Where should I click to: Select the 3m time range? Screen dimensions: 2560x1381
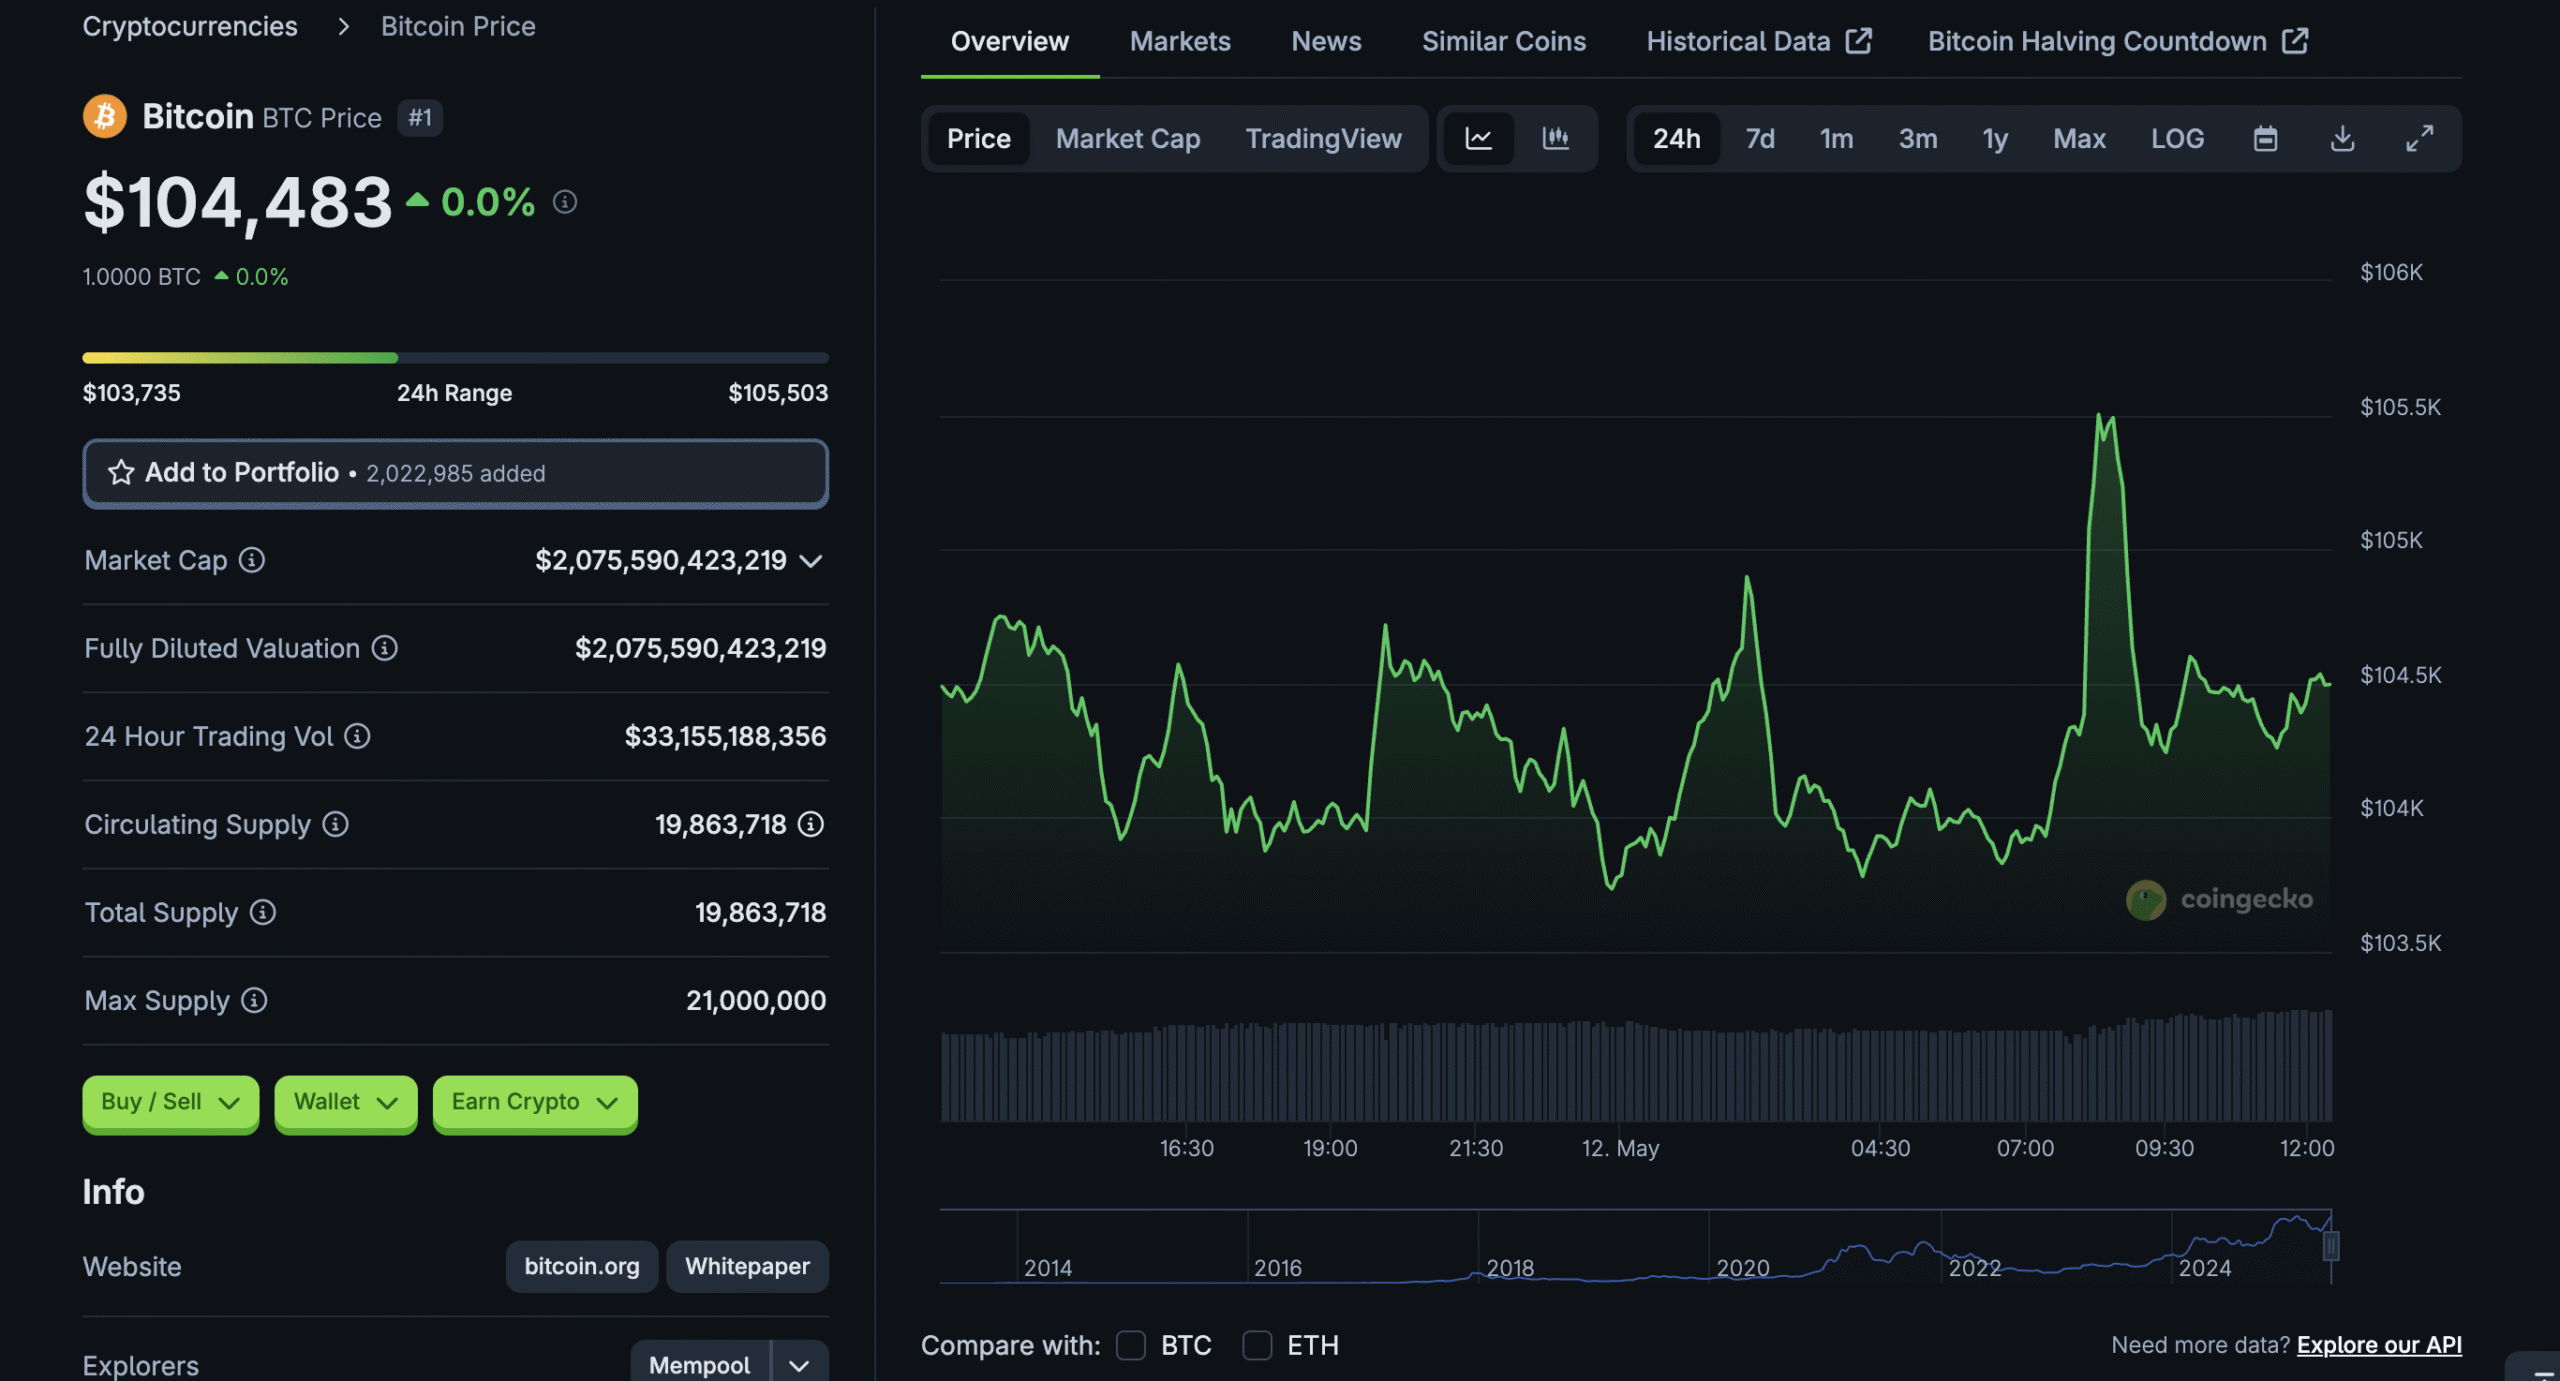[x=1917, y=138]
